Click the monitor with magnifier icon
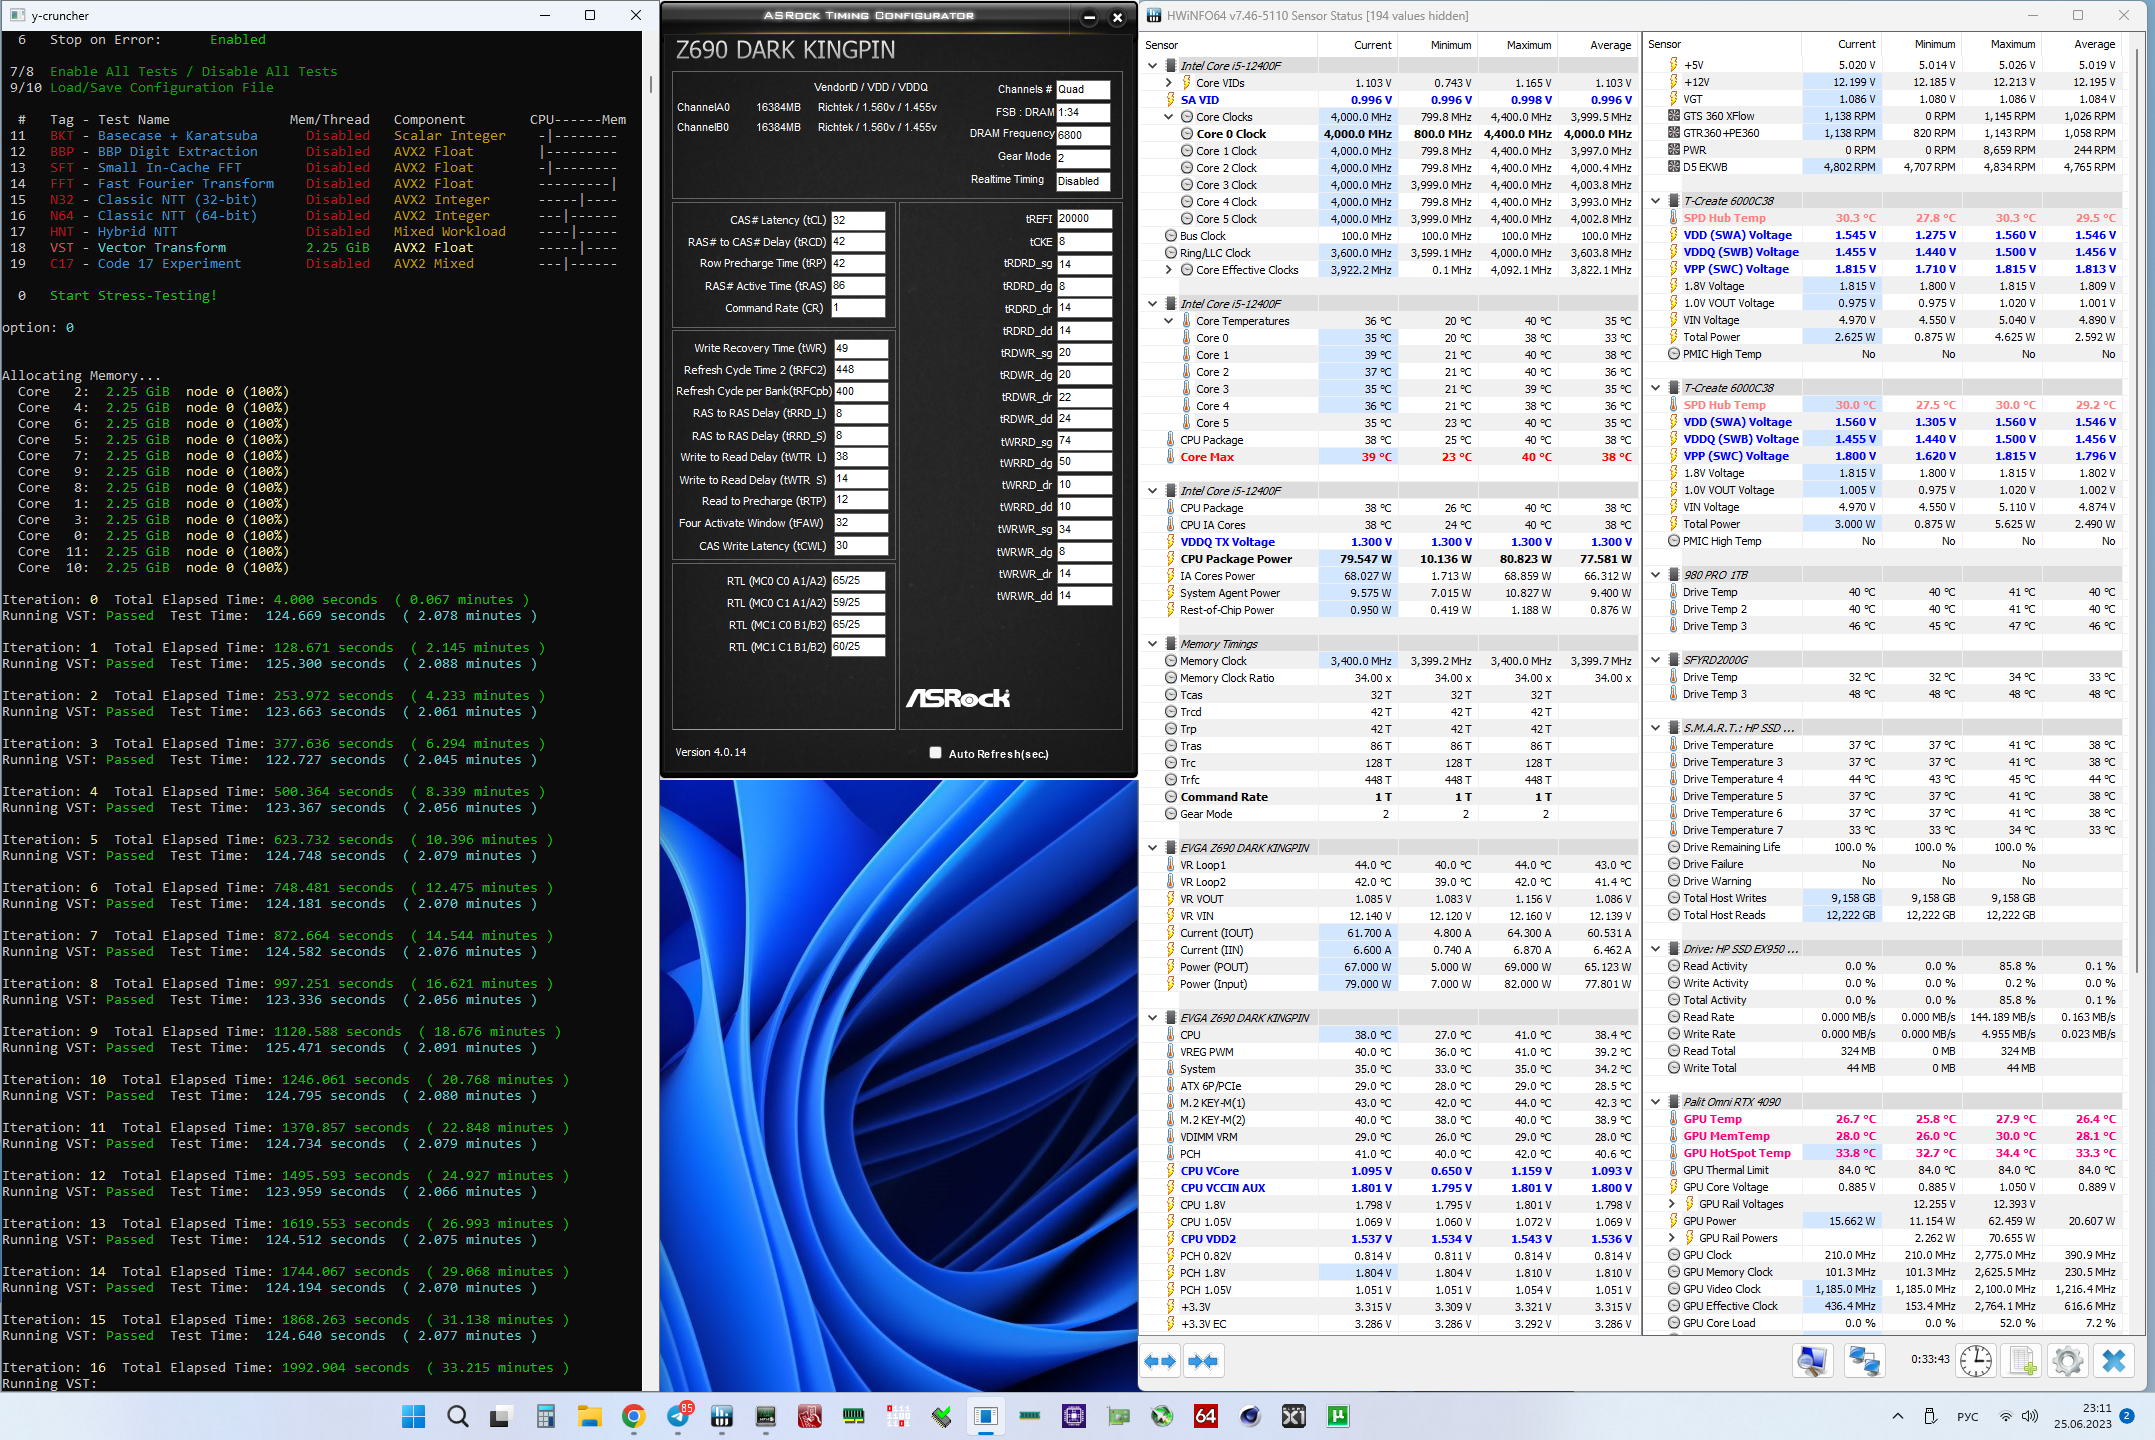 [1812, 1361]
